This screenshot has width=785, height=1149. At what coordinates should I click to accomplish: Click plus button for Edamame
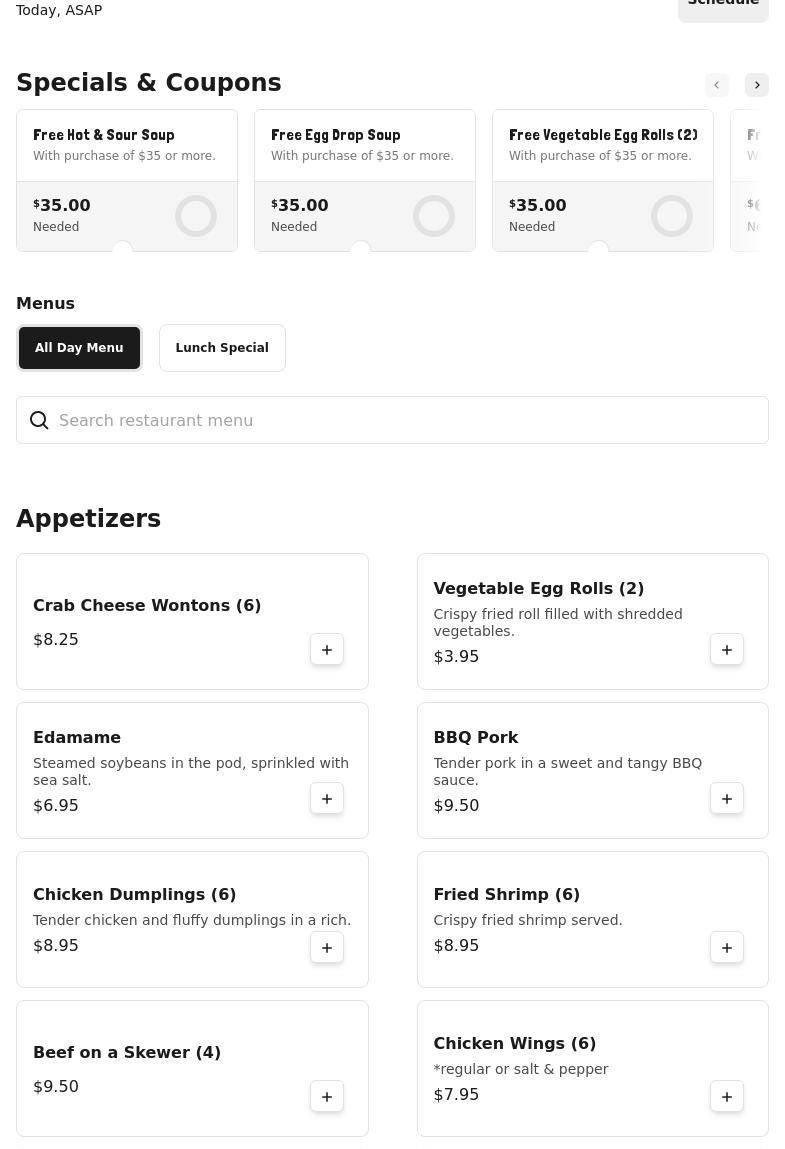(327, 799)
